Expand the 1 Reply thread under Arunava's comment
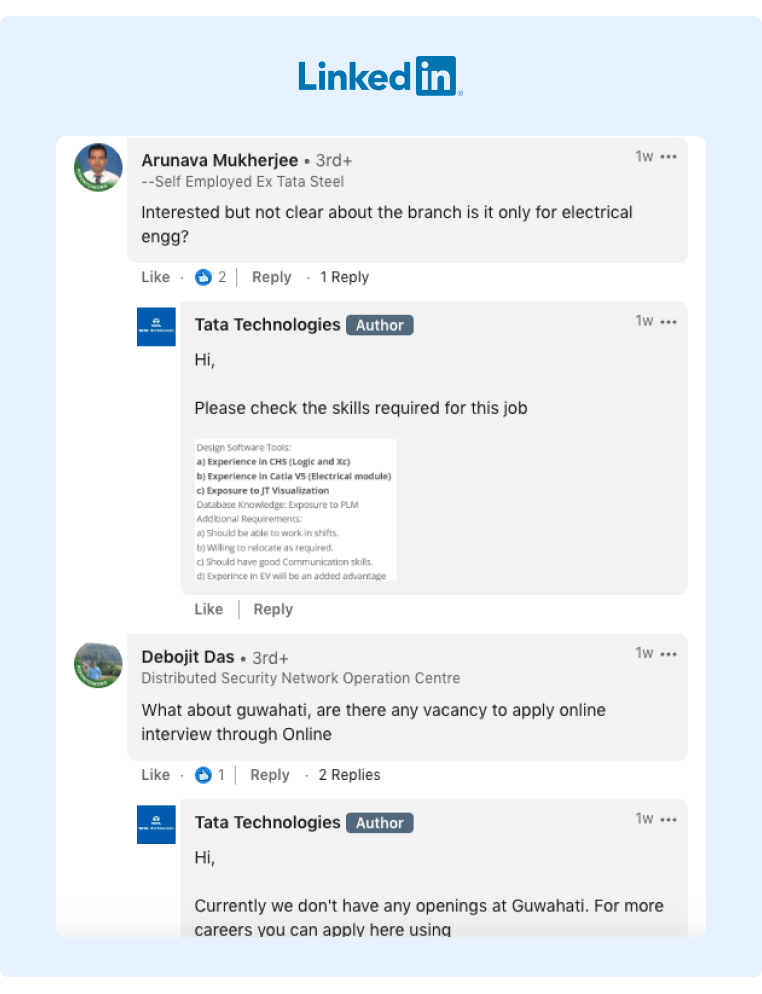Viewport: 762px width, 994px height. 344,277
